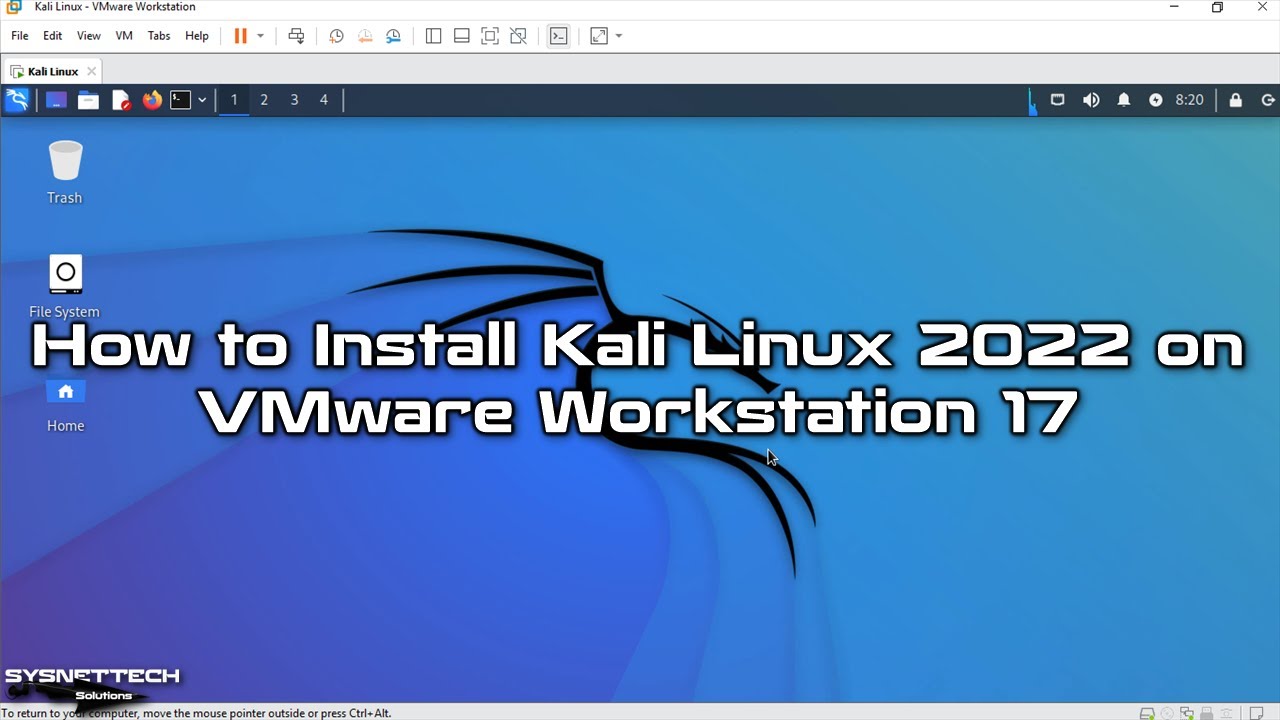Click the stretch guest display icon
Viewport: 1280px width, 720px height.
point(599,36)
